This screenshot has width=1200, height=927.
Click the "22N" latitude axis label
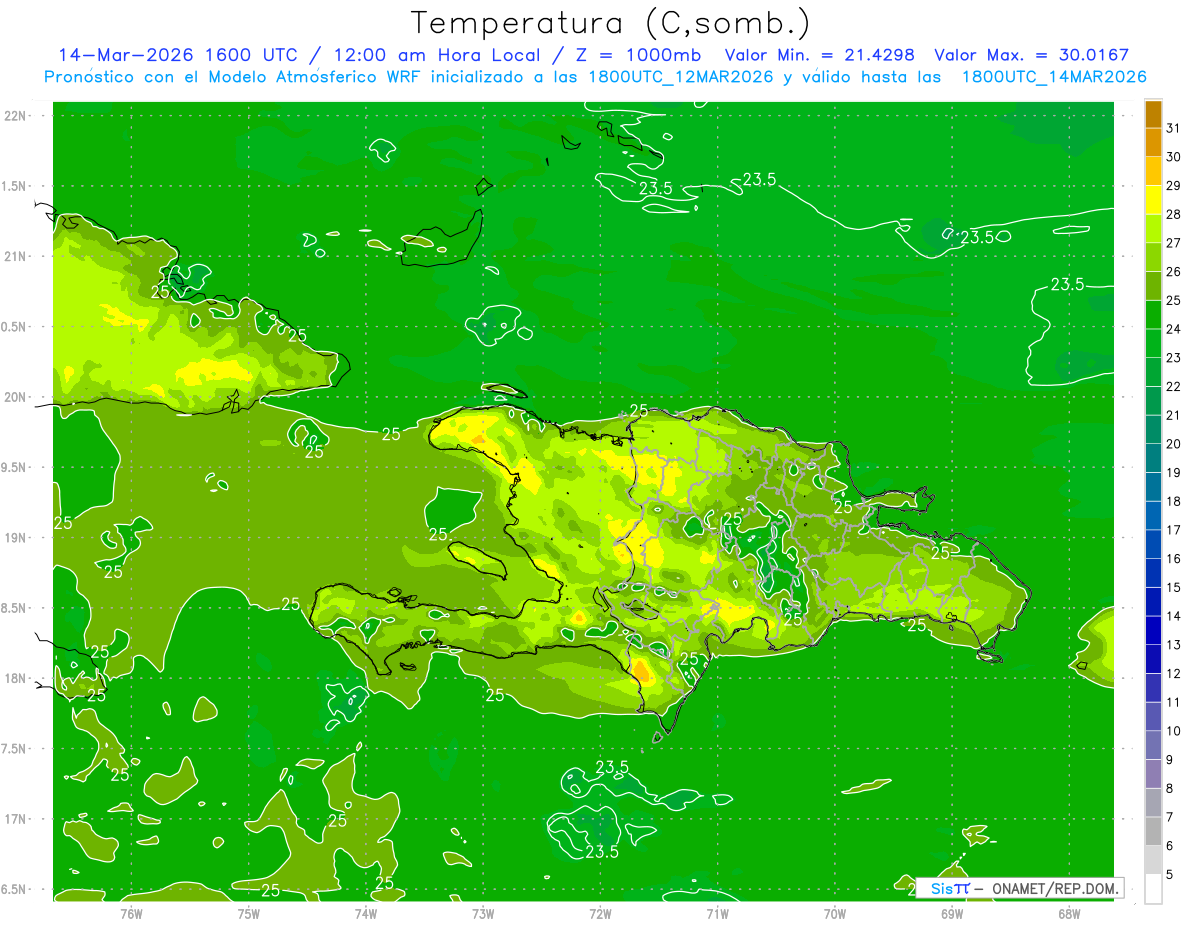click(15, 116)
